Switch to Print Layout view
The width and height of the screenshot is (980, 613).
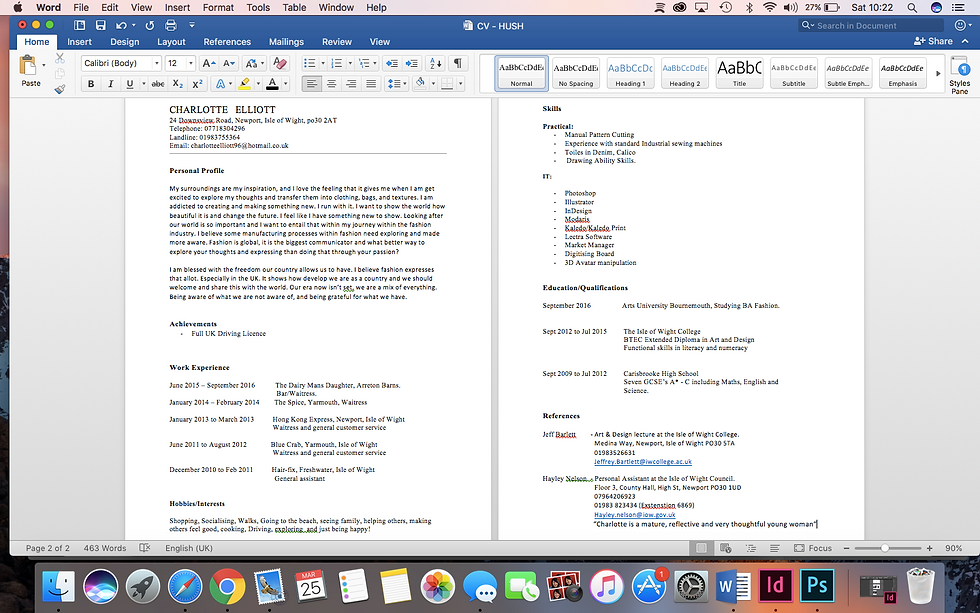click(701, 548)
